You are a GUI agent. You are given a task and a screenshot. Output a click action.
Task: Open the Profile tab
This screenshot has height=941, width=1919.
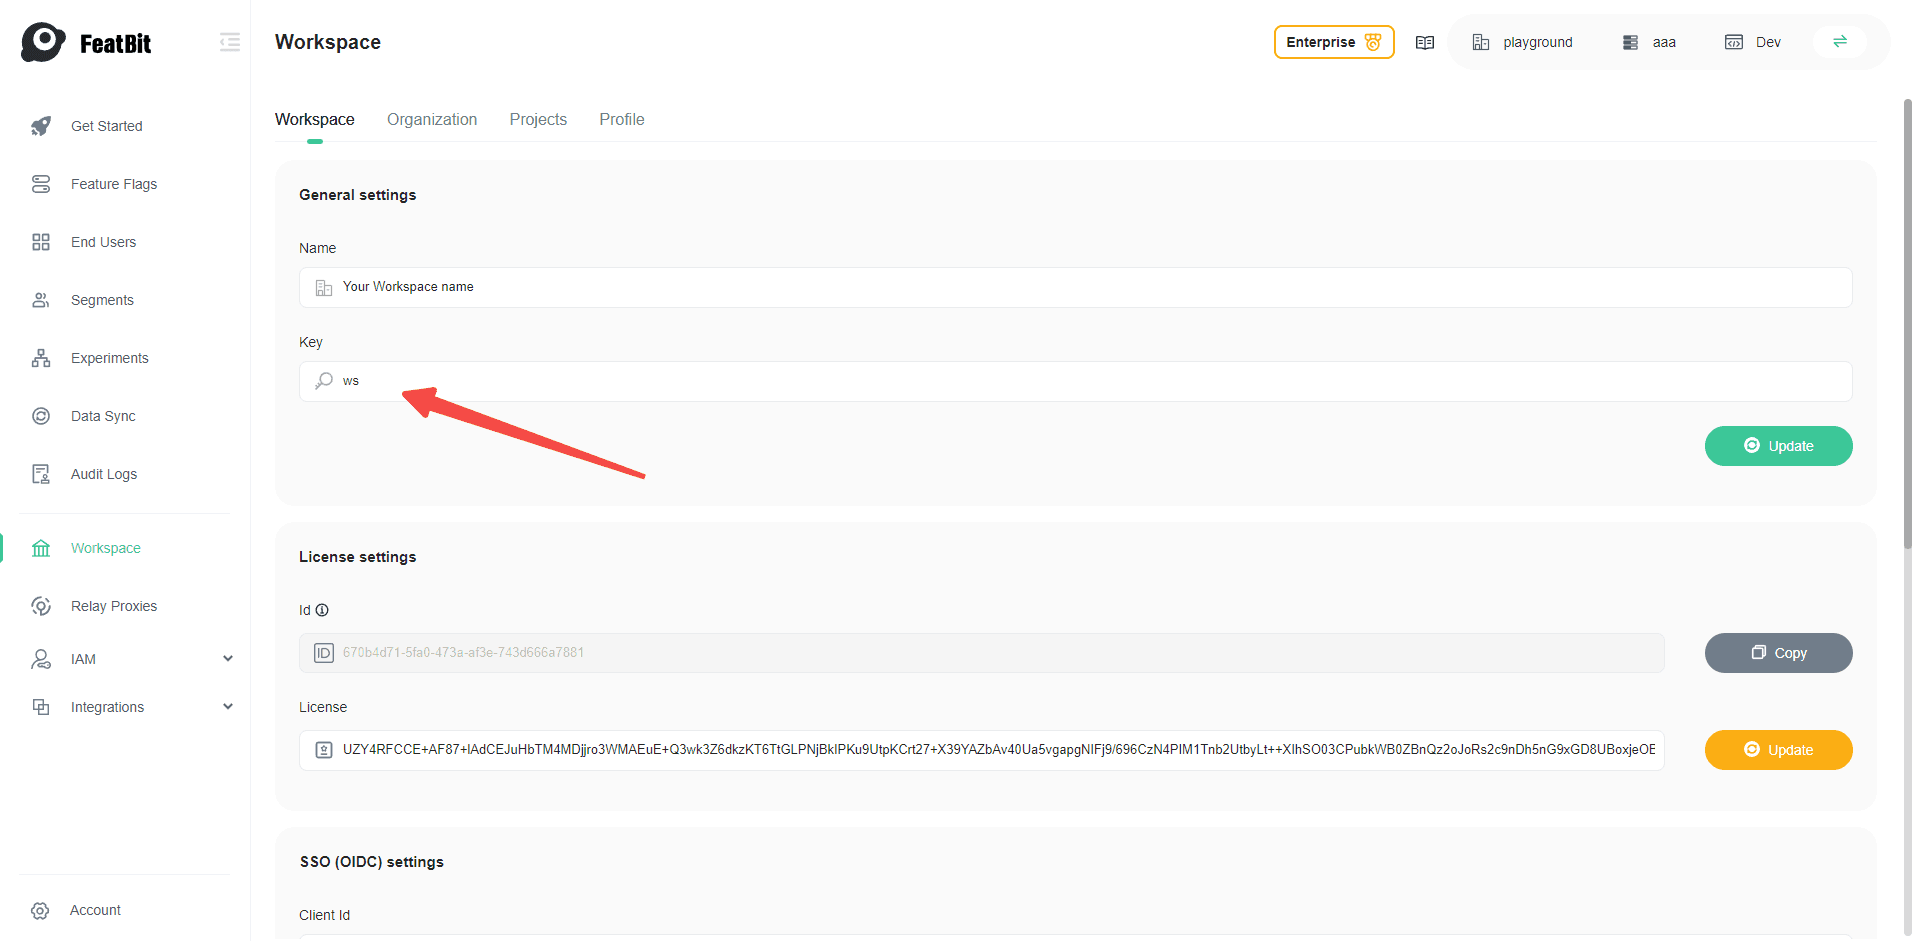coord(621,119)
